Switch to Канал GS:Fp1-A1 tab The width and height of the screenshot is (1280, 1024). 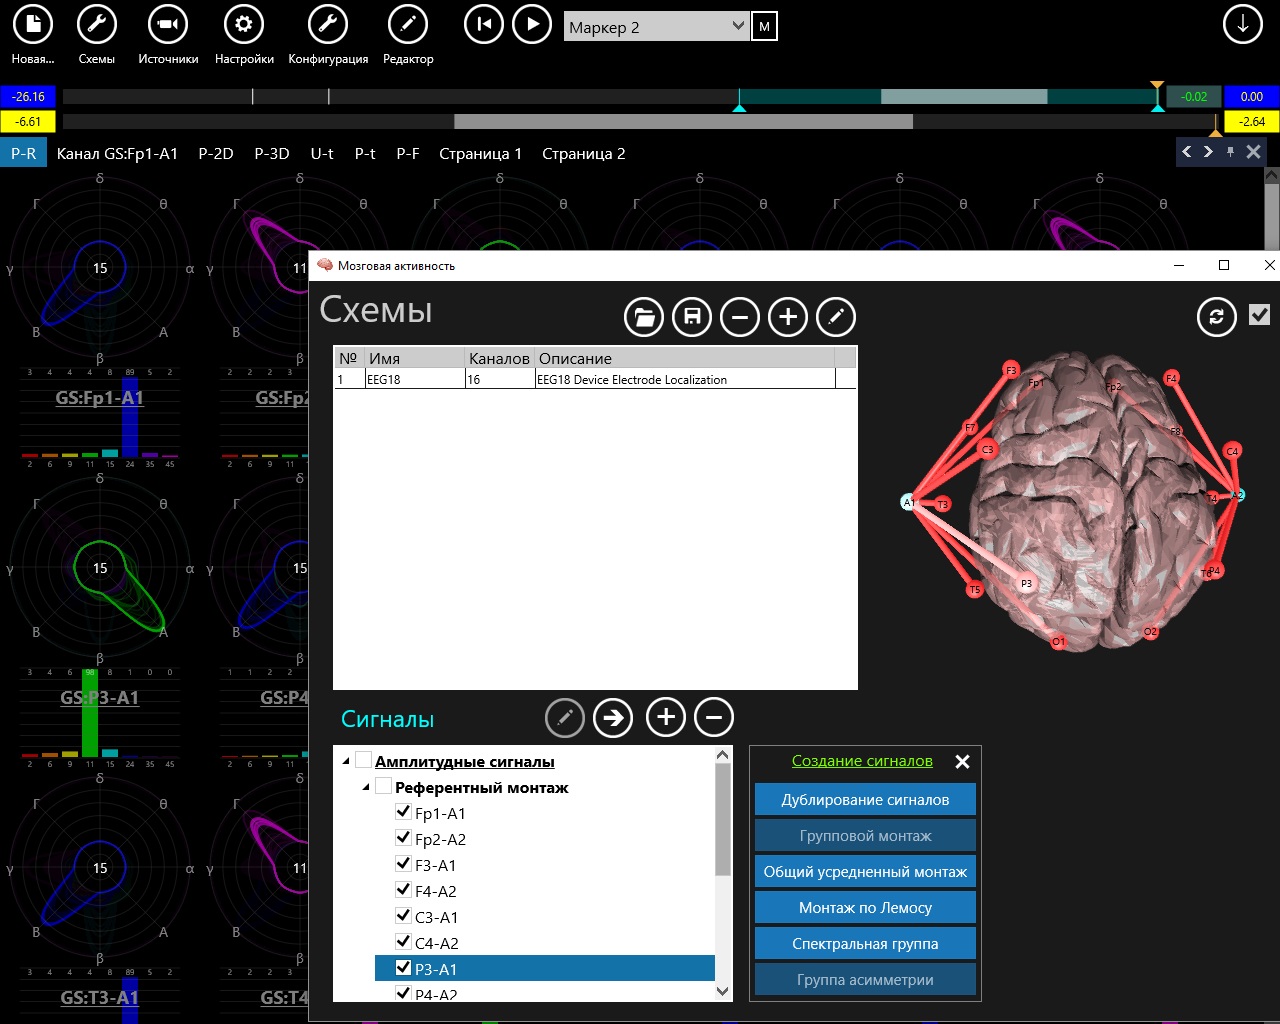pyautogui.click(x=117, y=154)
